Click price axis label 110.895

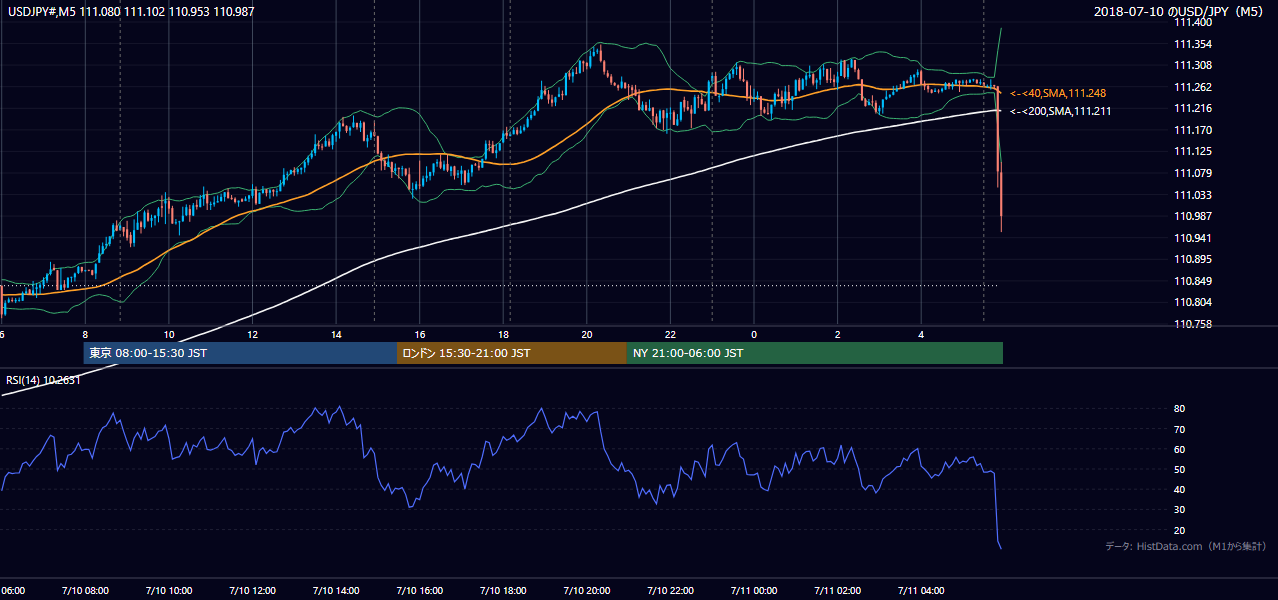click(1193, 259)
